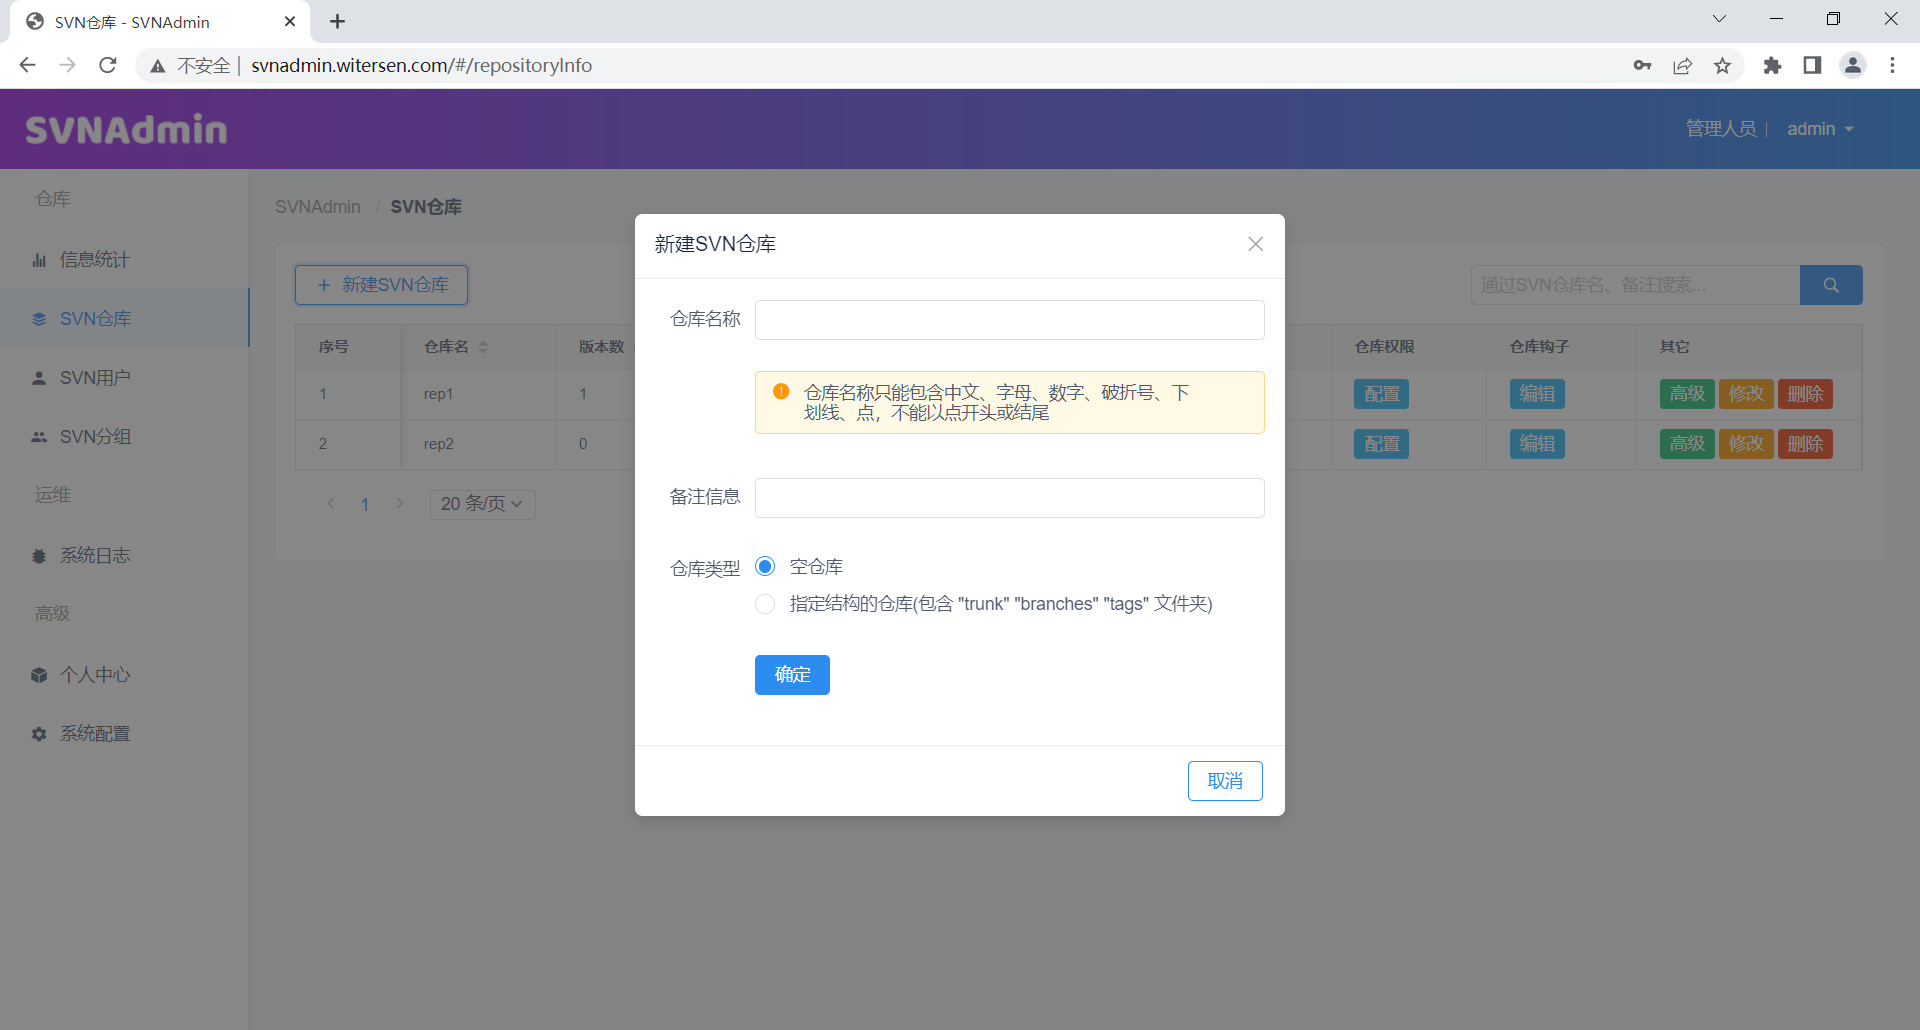
Task: Open 个人中心 in the sidebar
Action: 125,675
